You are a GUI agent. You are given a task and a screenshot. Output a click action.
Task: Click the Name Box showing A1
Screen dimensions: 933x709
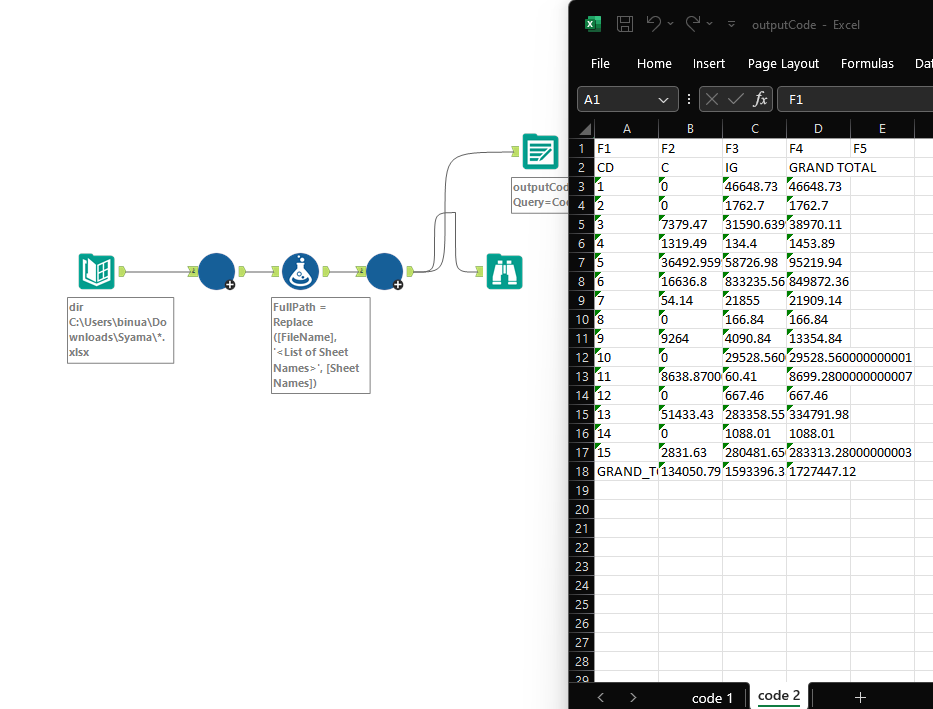628,99
